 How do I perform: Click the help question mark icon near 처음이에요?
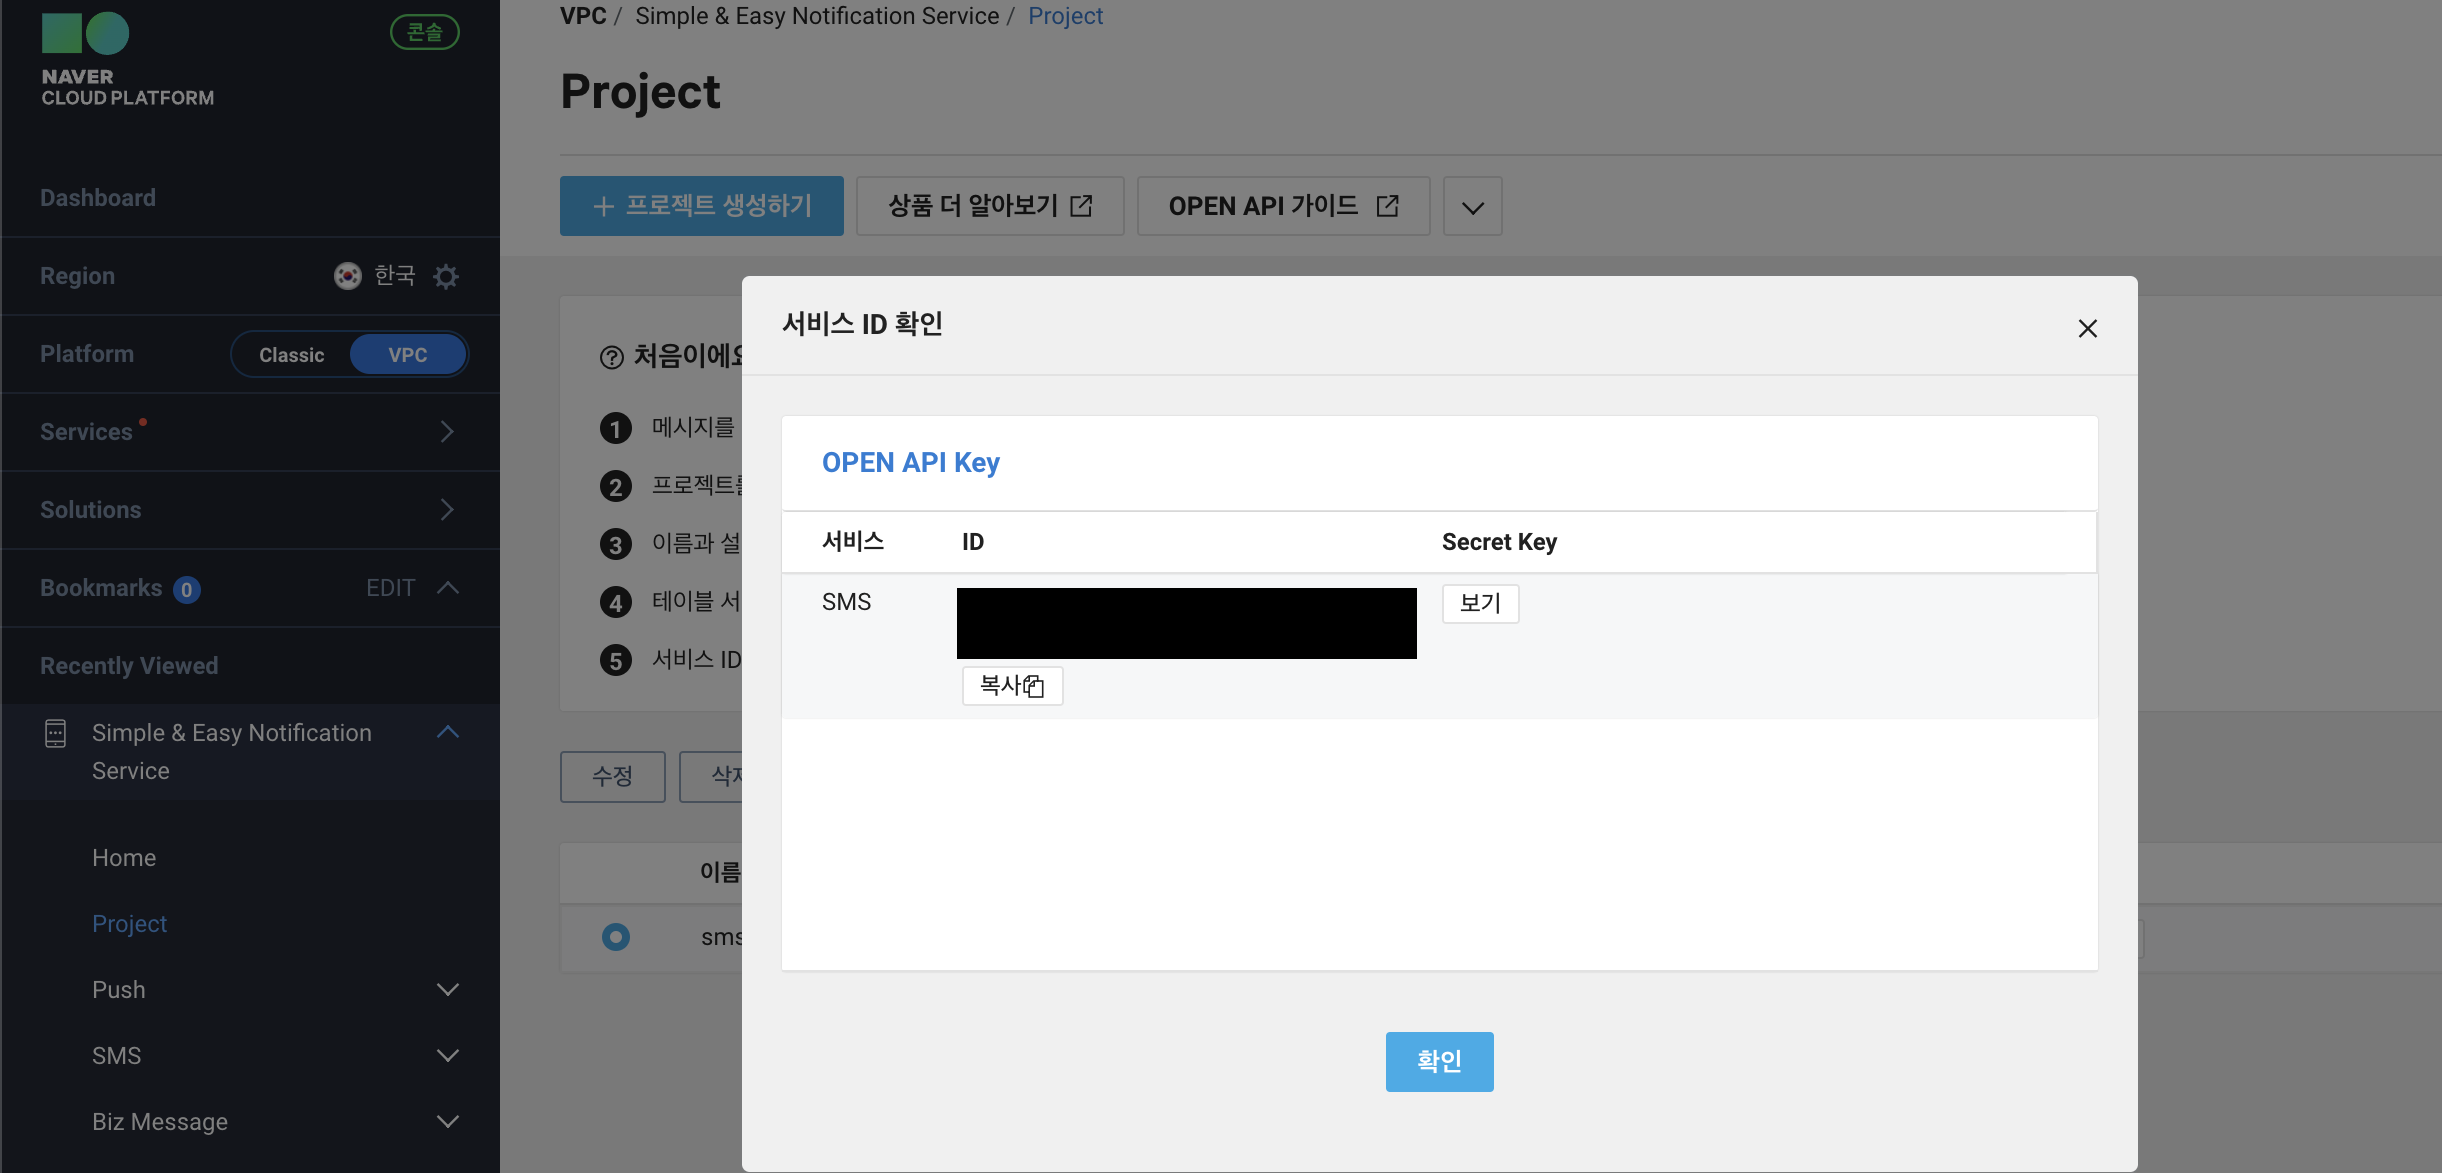click(612, 356)
